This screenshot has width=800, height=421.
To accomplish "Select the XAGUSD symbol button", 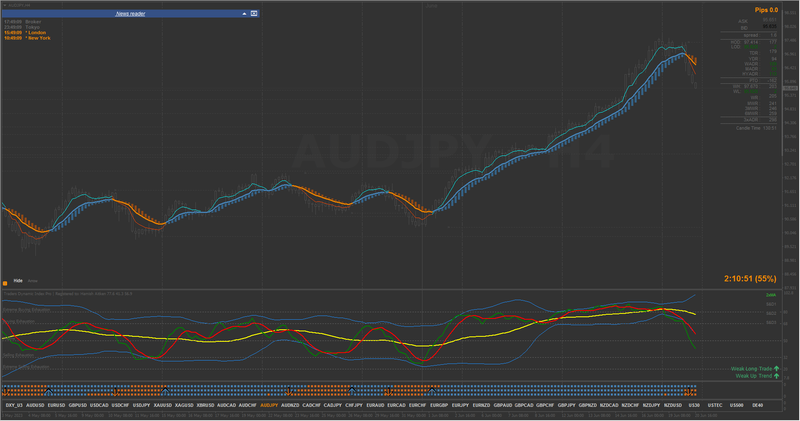I will tap(184, 405).
